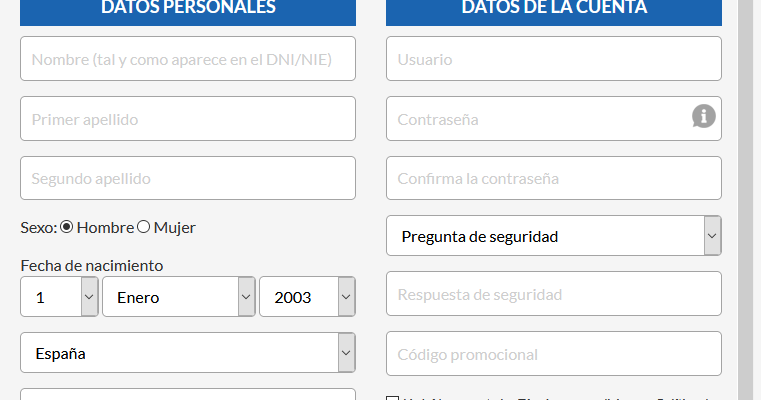Click the Segundo apellido field
Viewport: 761px width, 400px height.
pos(188,178)
